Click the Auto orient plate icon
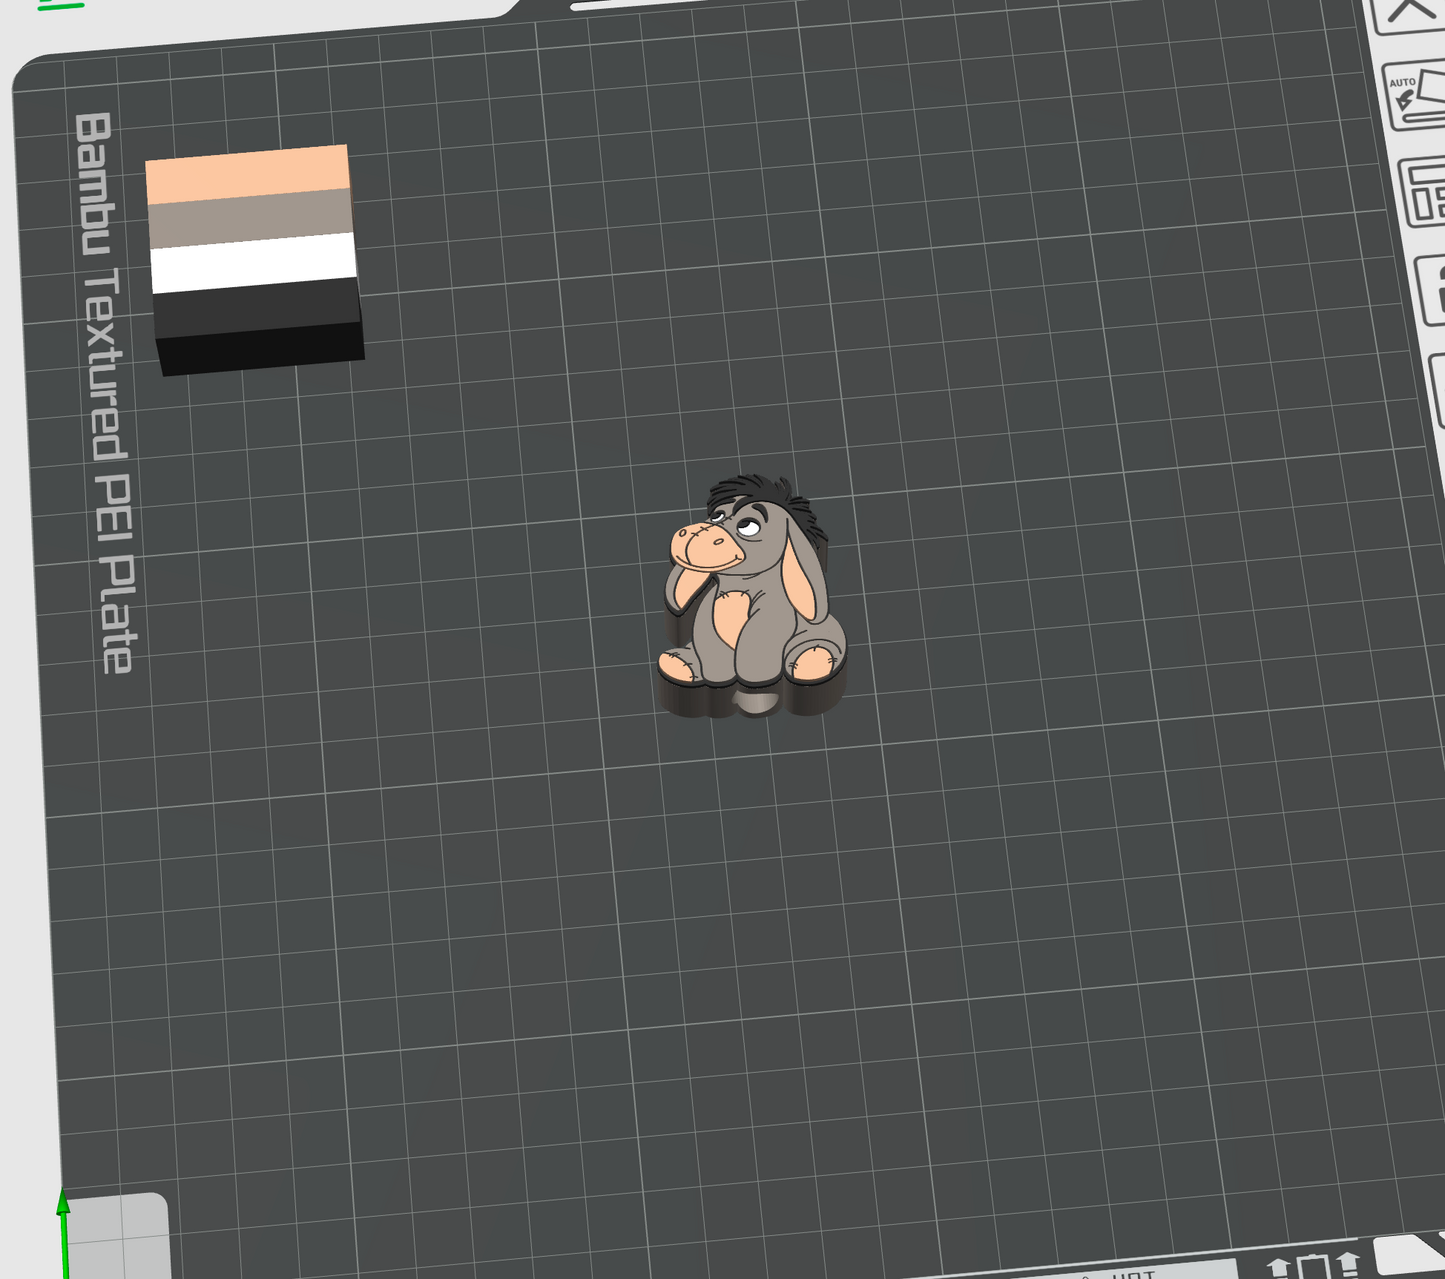1445x1279 pixels. pyautogui.click(x=1417, y=97)
